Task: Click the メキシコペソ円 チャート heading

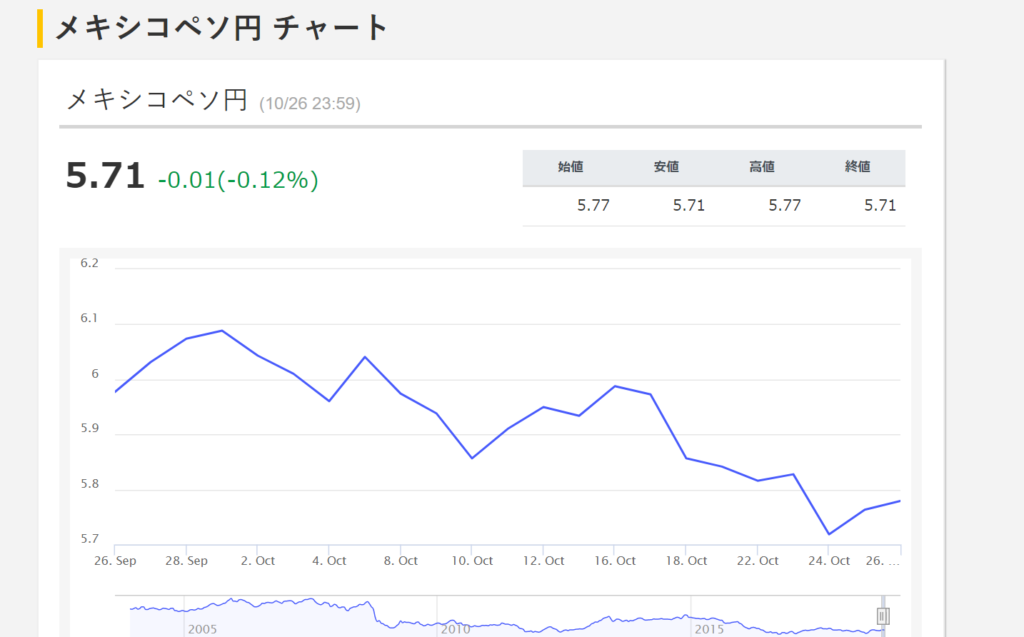Action: [221, 28]
